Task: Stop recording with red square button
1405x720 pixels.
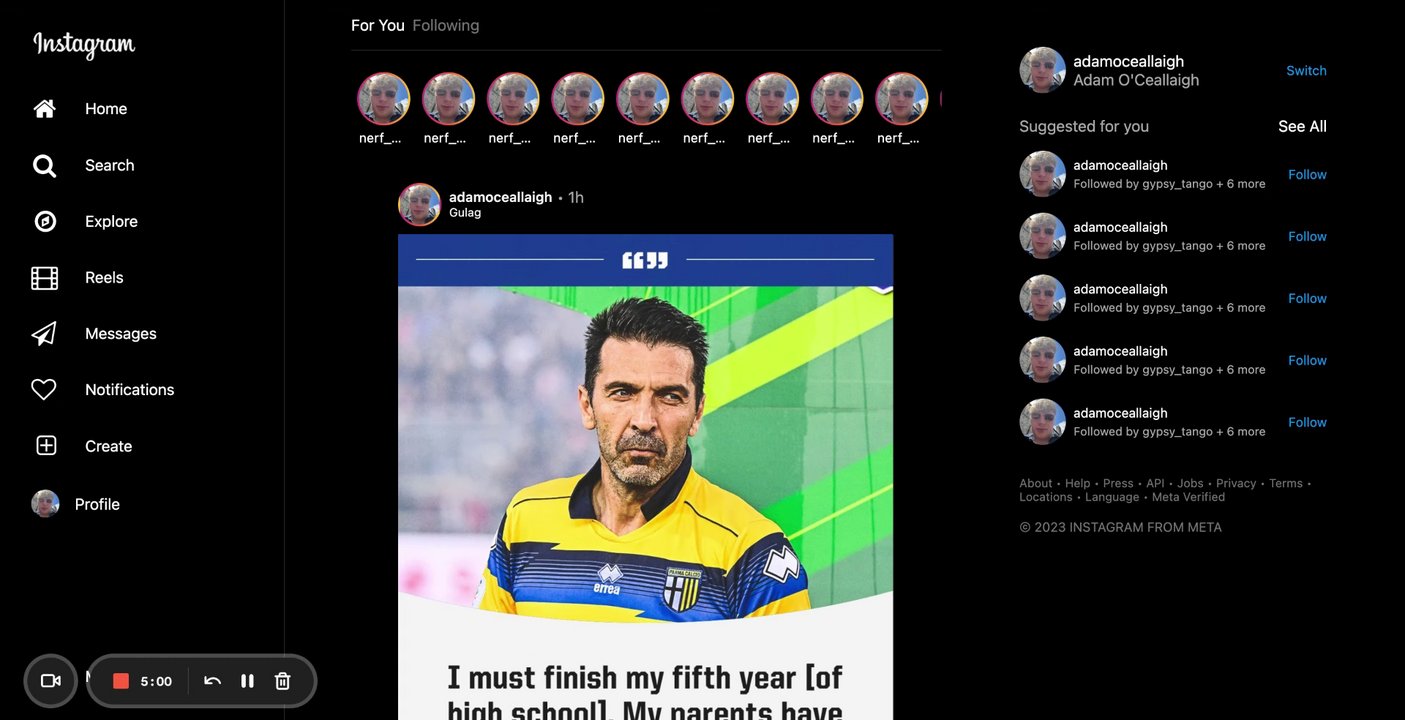Action: 121,681
